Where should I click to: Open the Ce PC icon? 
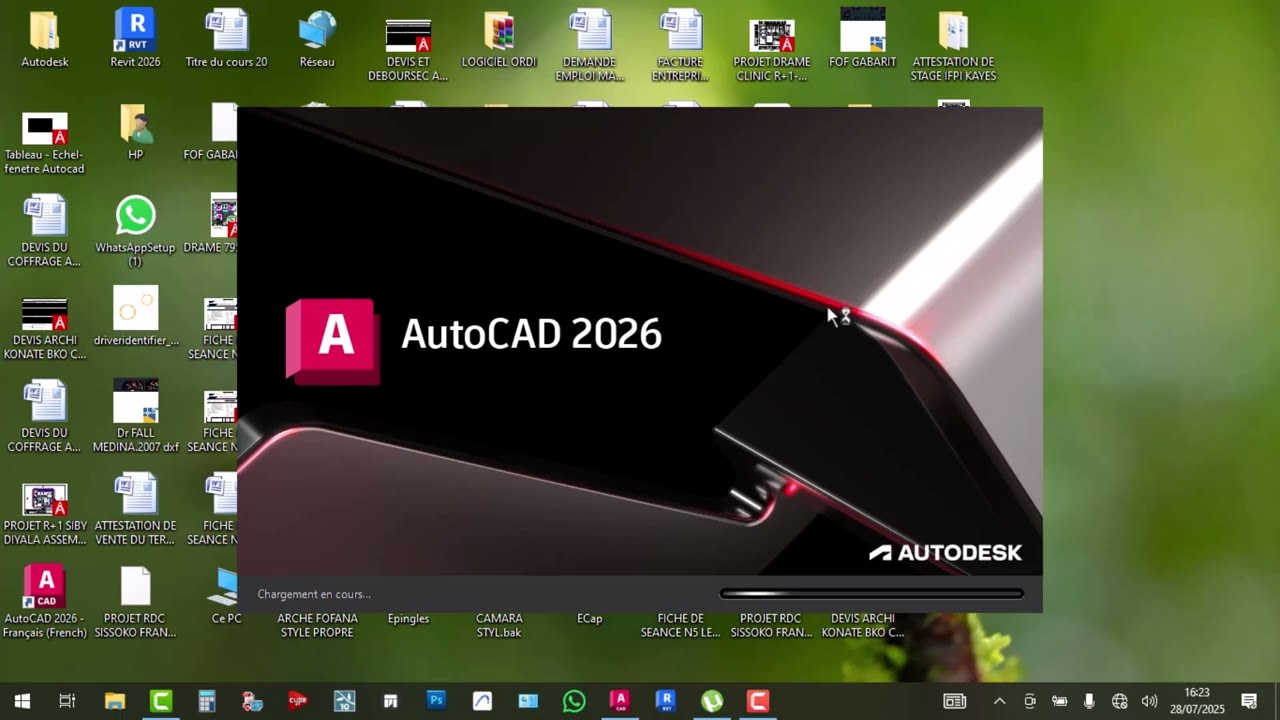tap(226, 595)
